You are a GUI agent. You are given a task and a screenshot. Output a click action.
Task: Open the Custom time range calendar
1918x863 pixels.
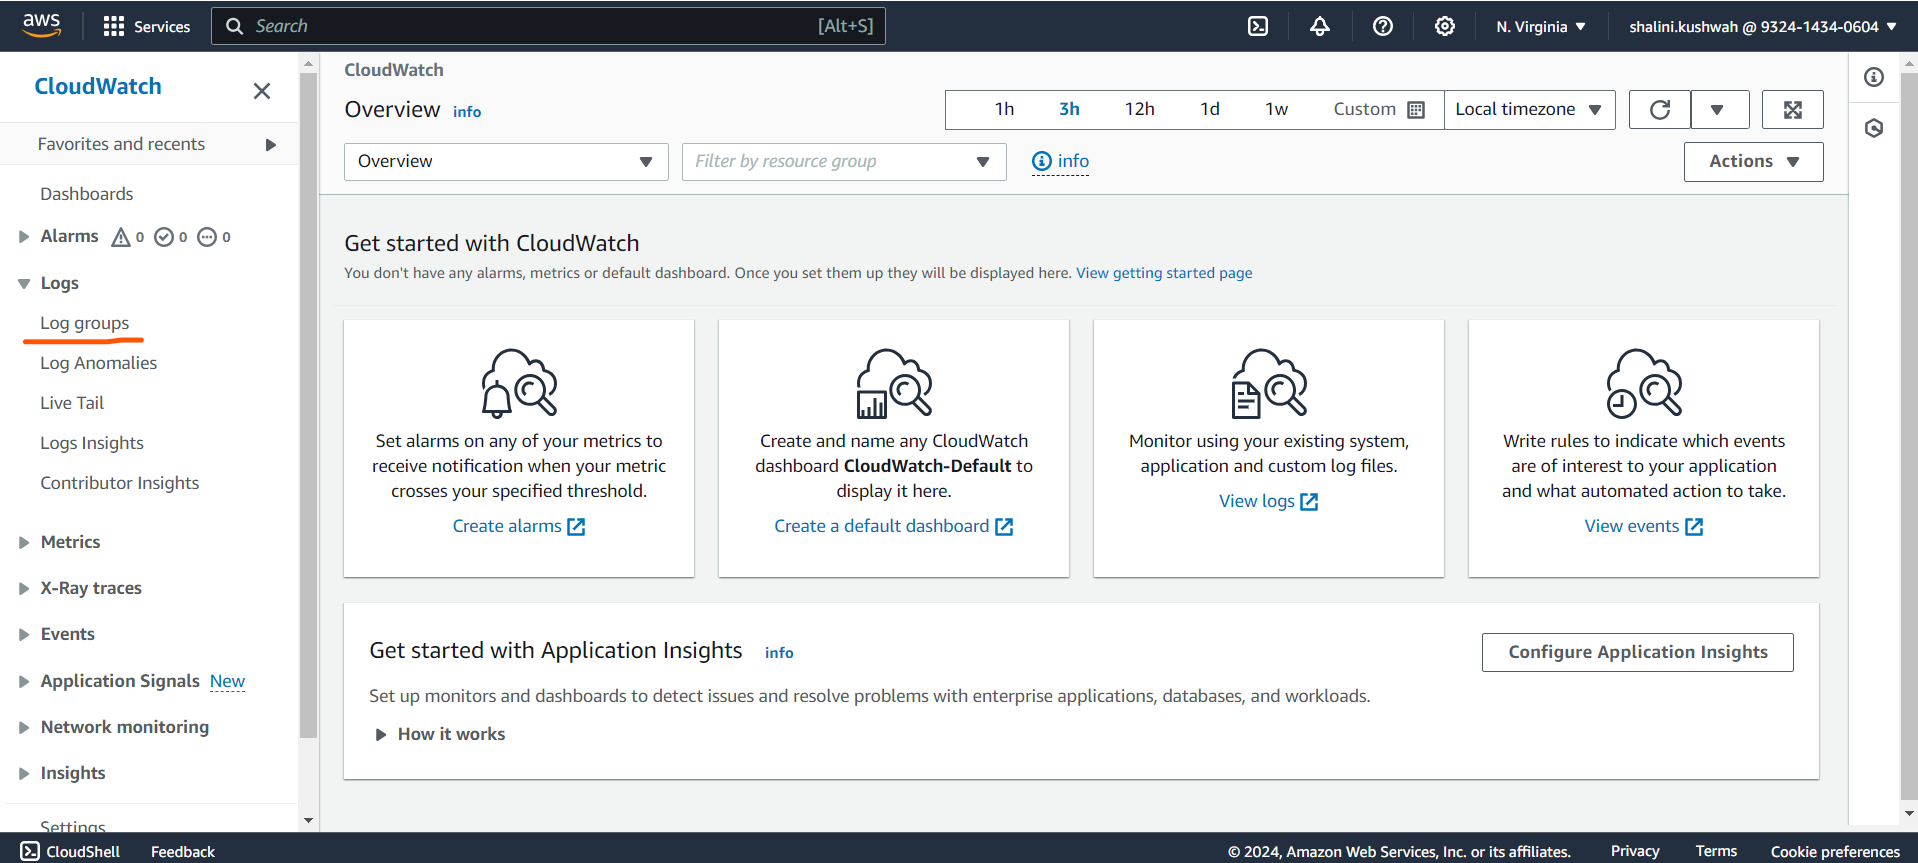click(x=1379, y=110)
